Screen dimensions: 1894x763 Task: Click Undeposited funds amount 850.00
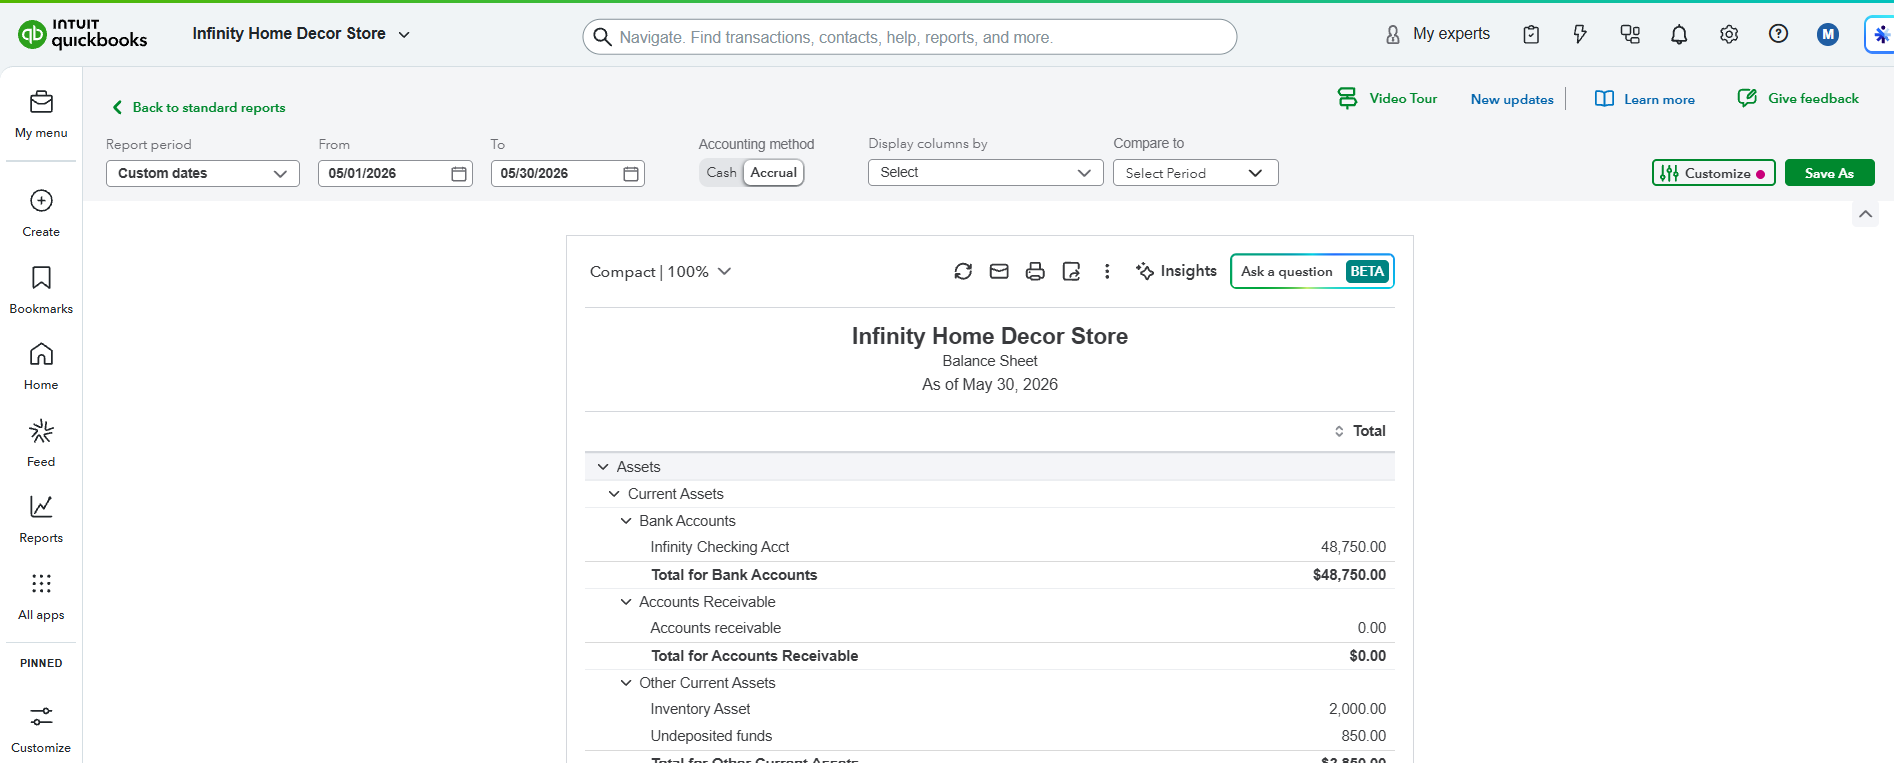(x=1363, y=736)
